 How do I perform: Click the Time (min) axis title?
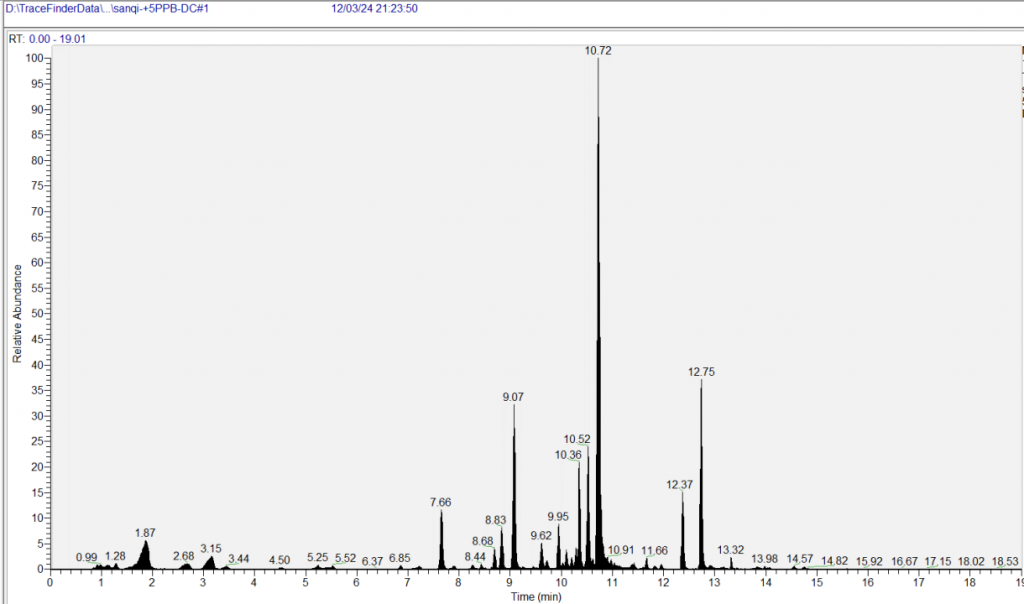pos(535,596)
